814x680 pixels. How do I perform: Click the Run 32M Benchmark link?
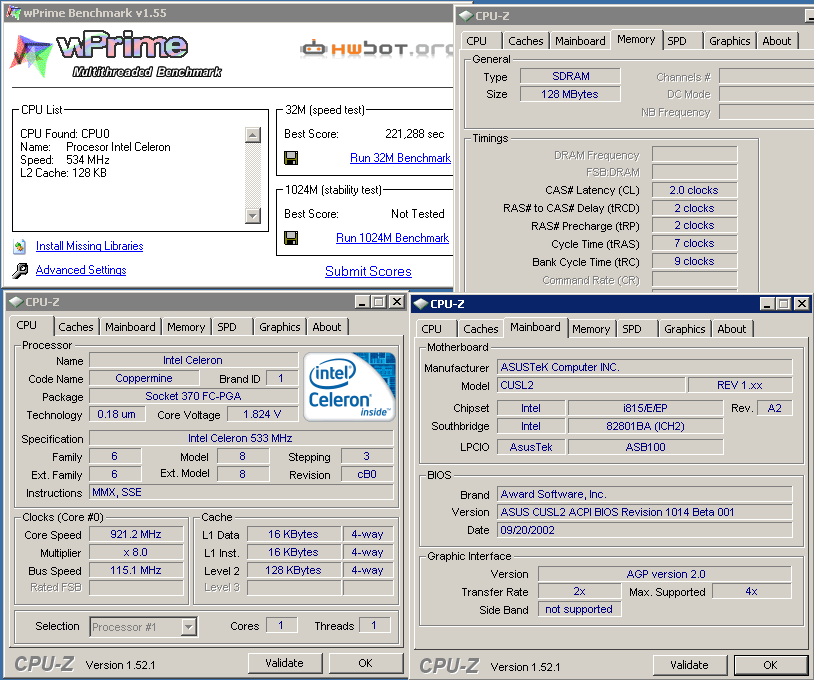[400, 158]
